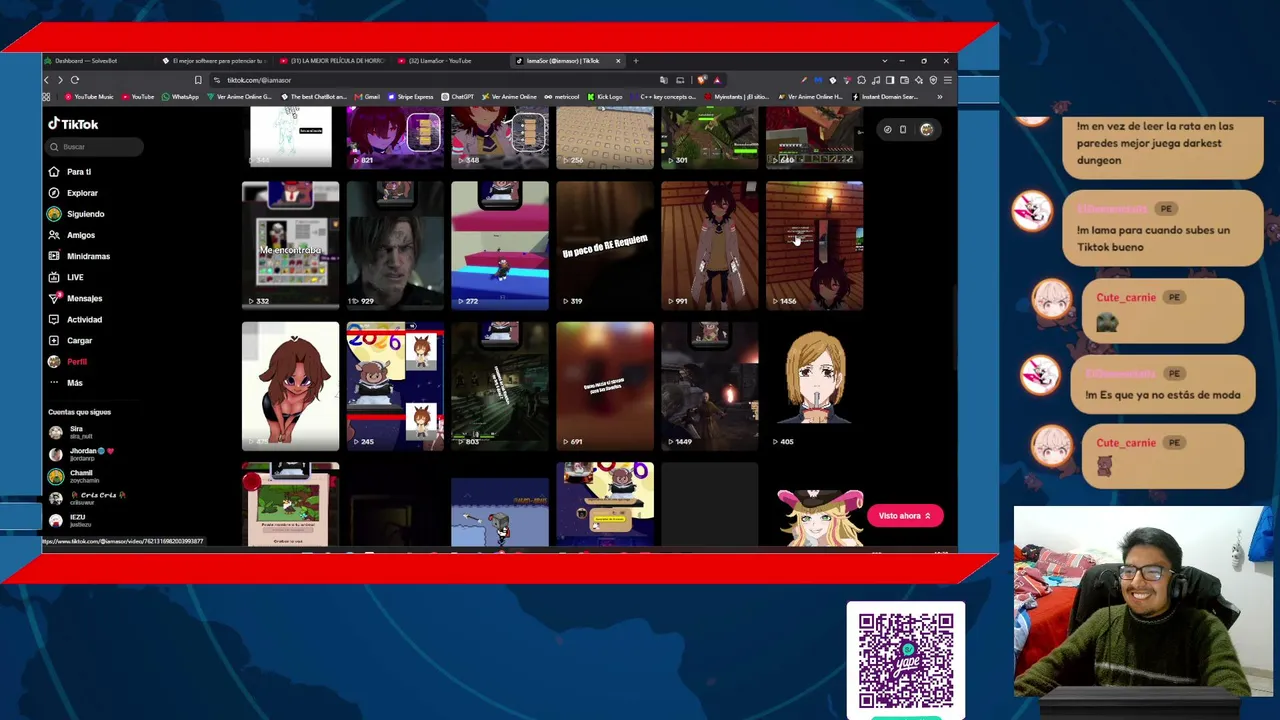This screenshot has height=720, width=1280.
Task: Switch to the El mejor software tab
Action: 216,61
